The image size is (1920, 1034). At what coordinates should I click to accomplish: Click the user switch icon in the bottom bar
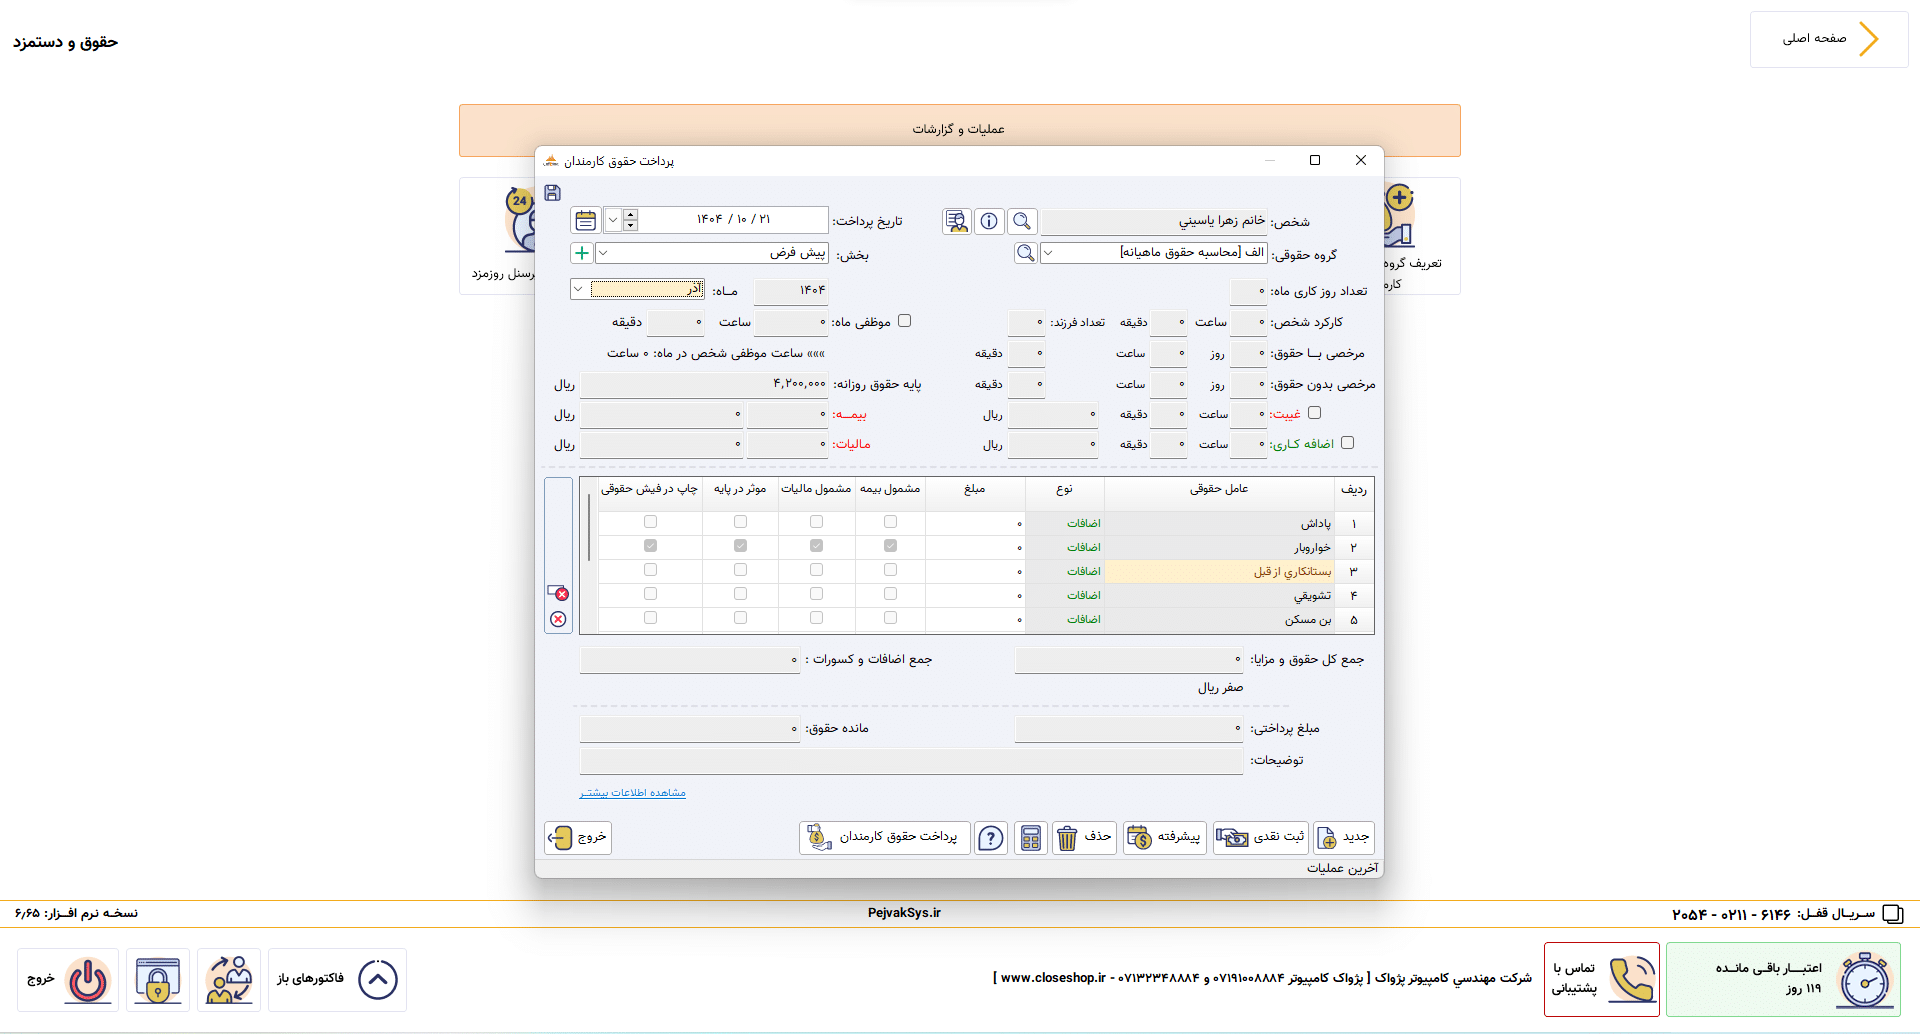(x=229, y=980)
